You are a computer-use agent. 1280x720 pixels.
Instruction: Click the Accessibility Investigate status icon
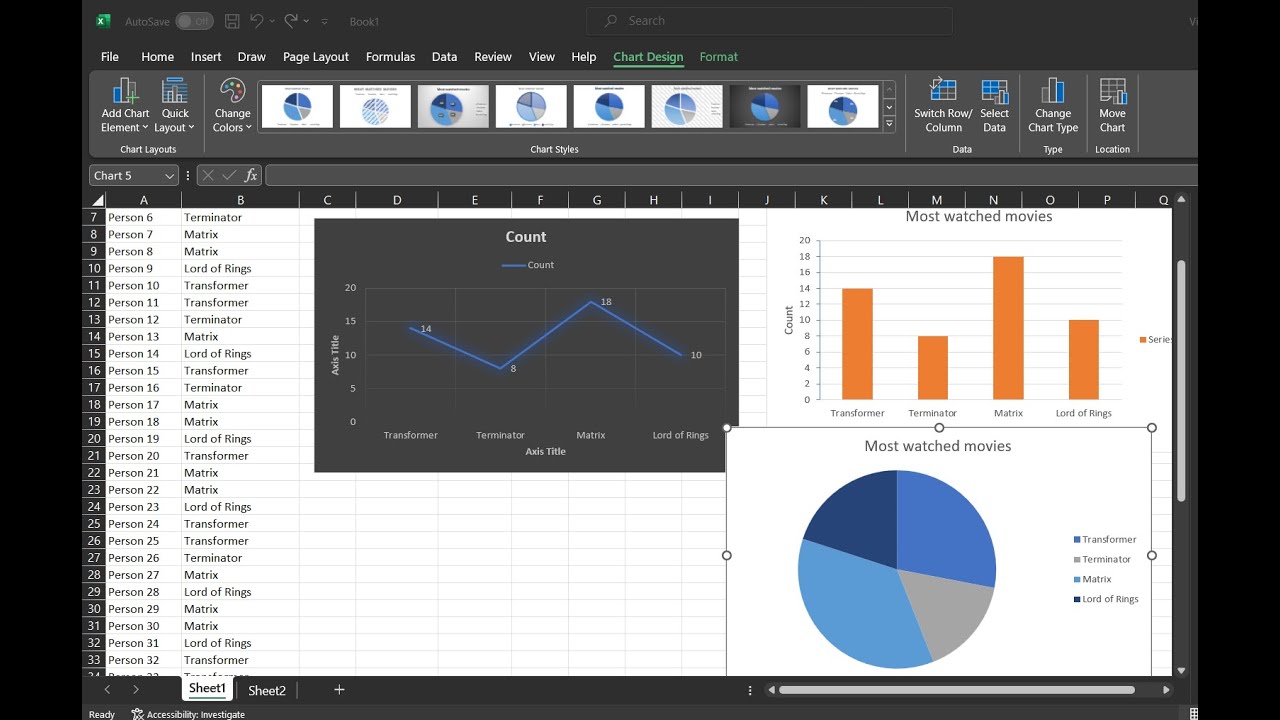pyautogui.click(x=137, y=714)
